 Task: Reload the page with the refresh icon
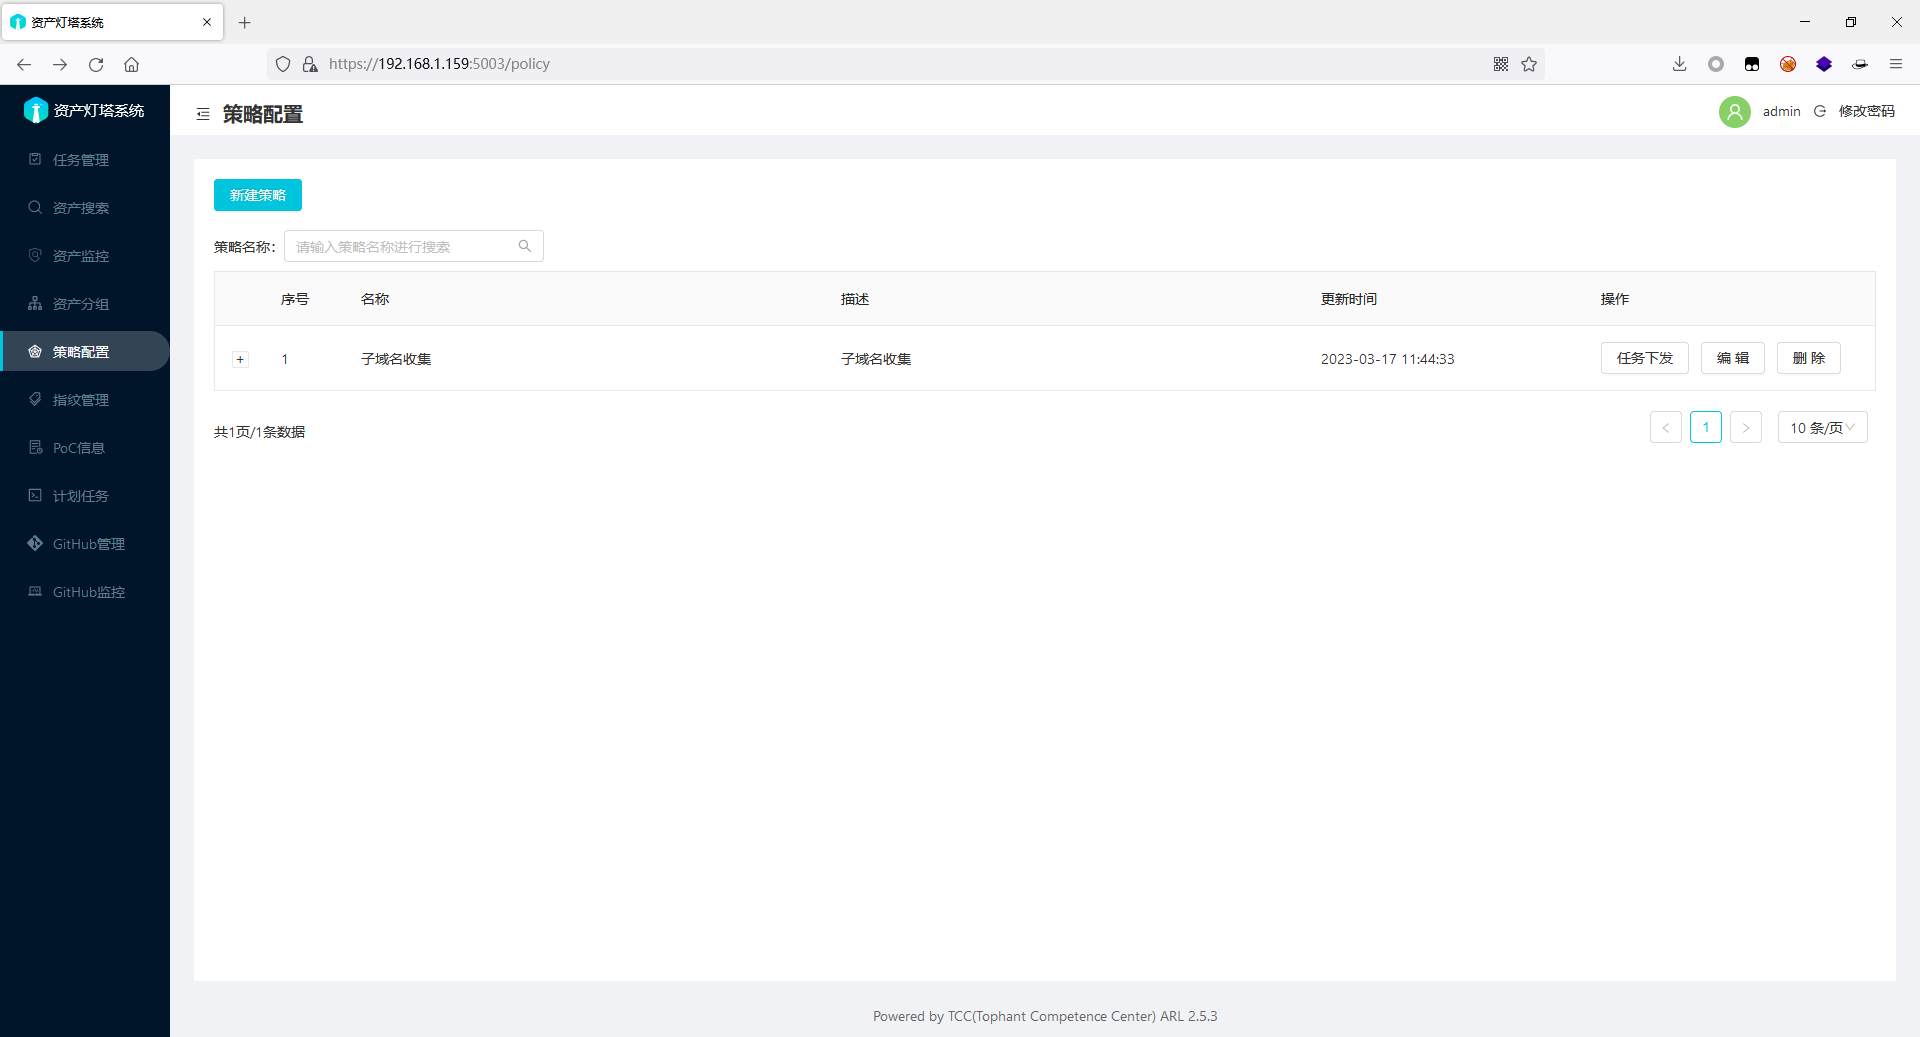tap(96, 64)
